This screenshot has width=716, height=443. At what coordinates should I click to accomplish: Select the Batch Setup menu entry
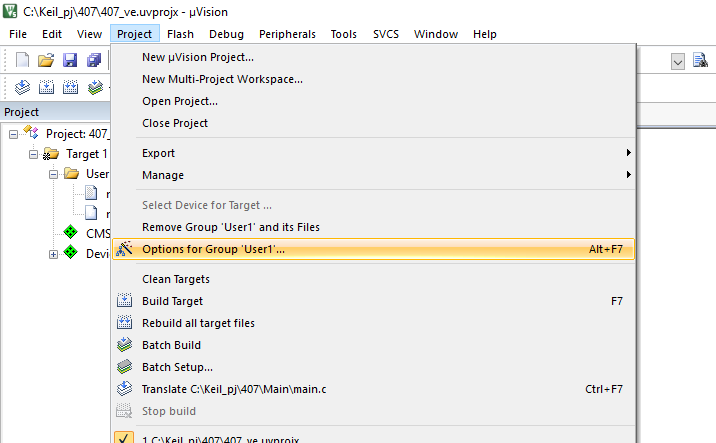click(x=374, y=367)
